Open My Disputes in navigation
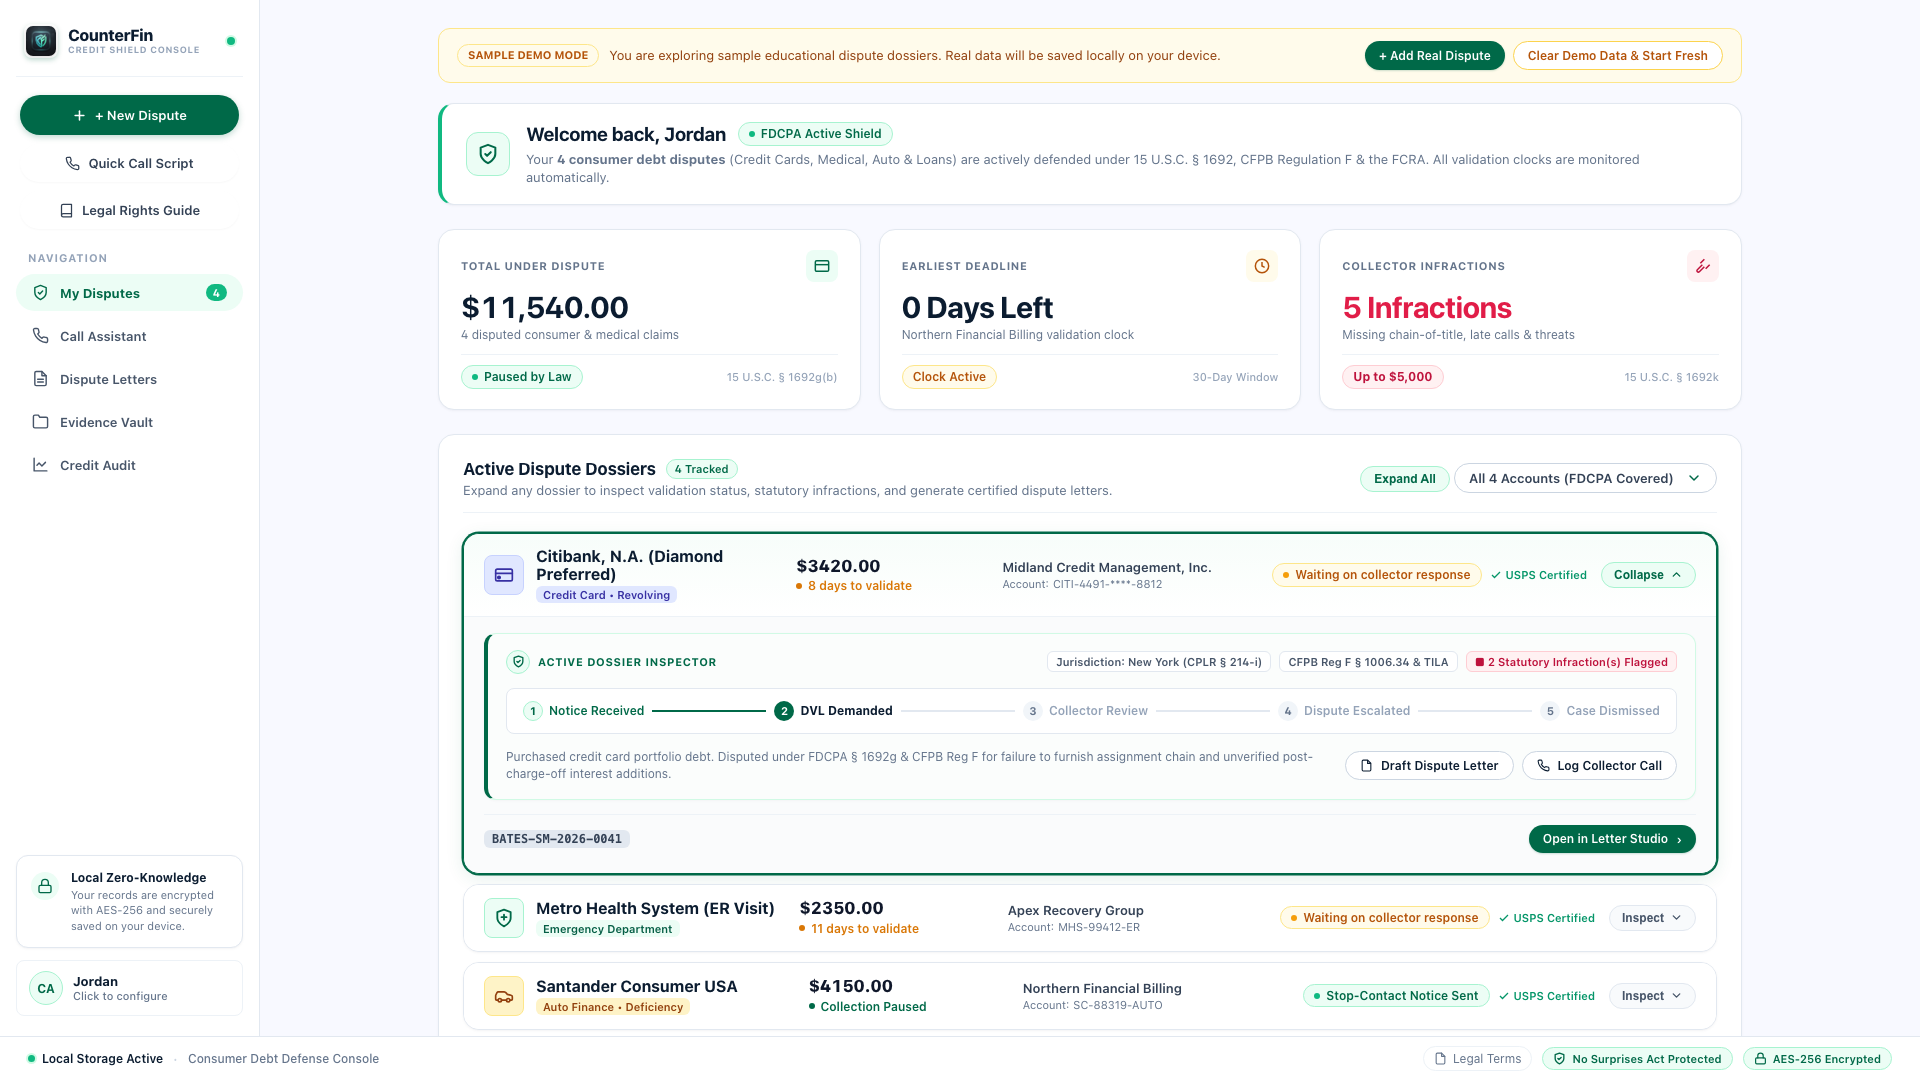 coord(129,293)
